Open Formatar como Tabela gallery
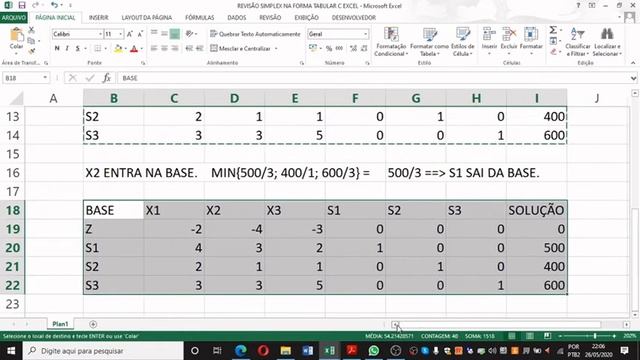640x360 pixels. (x=429, y=42)
